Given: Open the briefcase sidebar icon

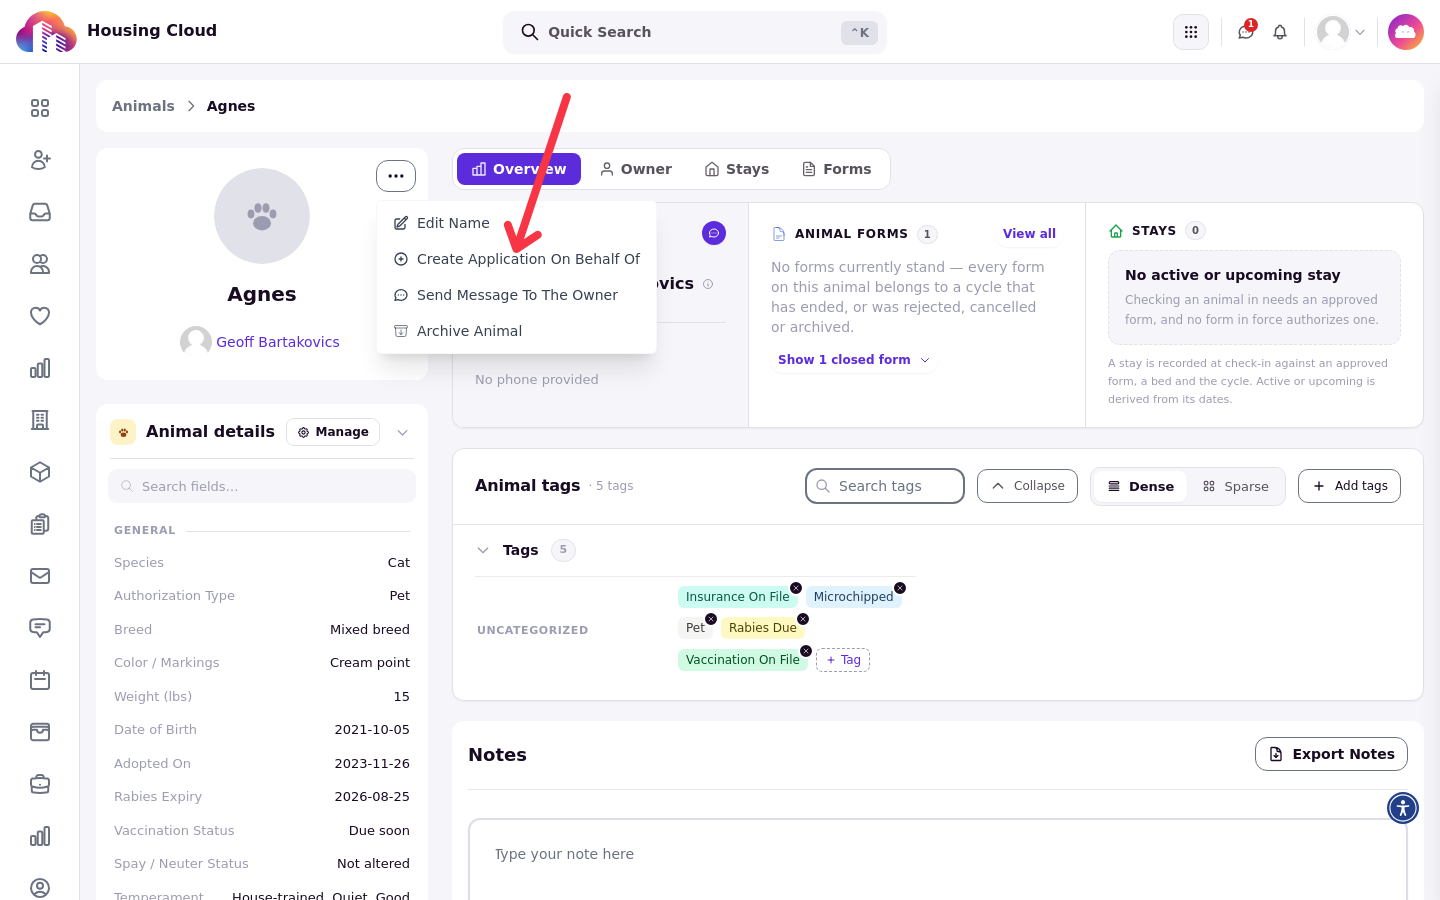Looking at the screenshot, I should 40,784.
